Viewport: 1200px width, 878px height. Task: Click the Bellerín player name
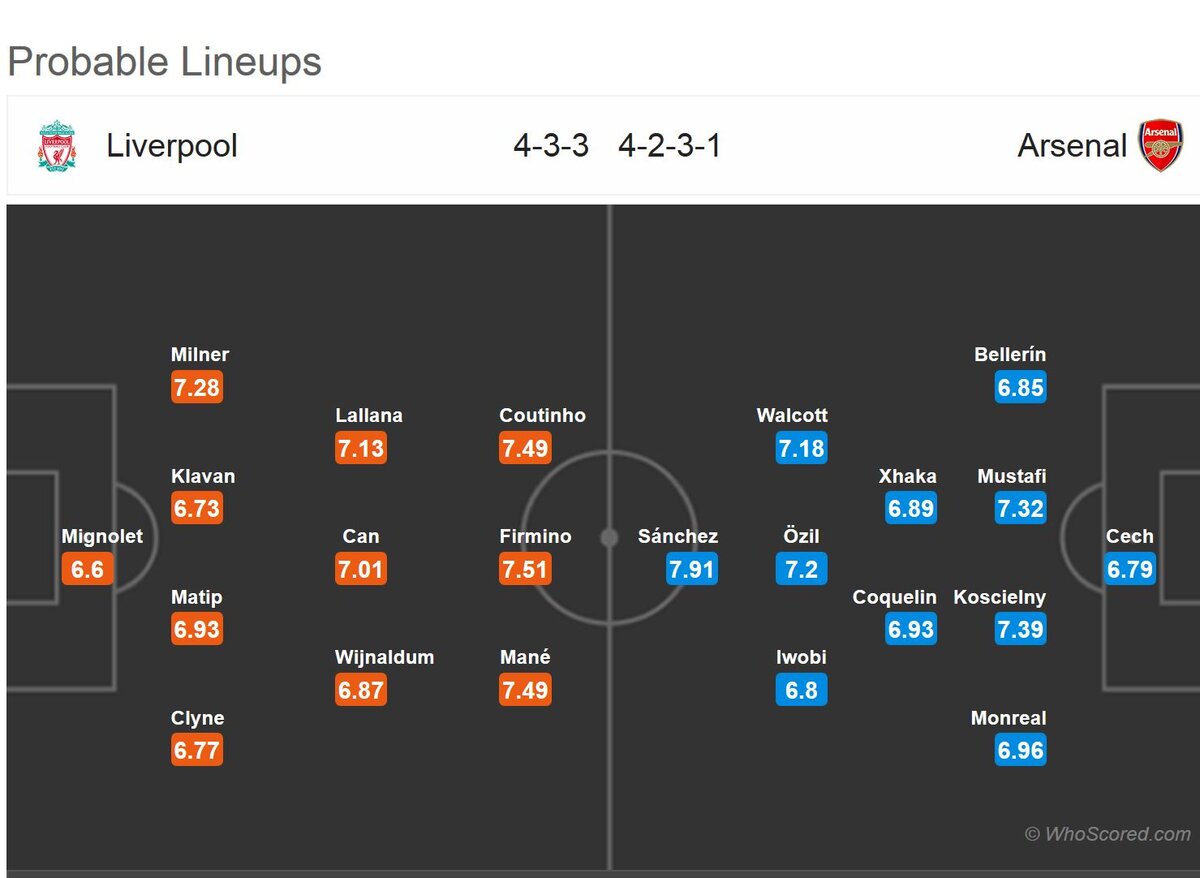click(x=1010, y=354)
